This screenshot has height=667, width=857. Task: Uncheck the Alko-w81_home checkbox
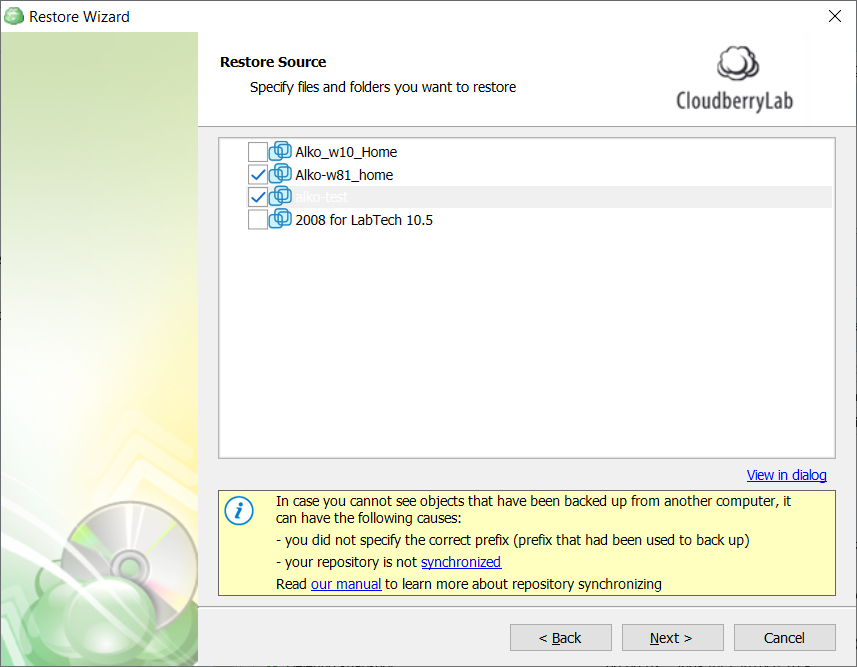click(x=257, y=174)
